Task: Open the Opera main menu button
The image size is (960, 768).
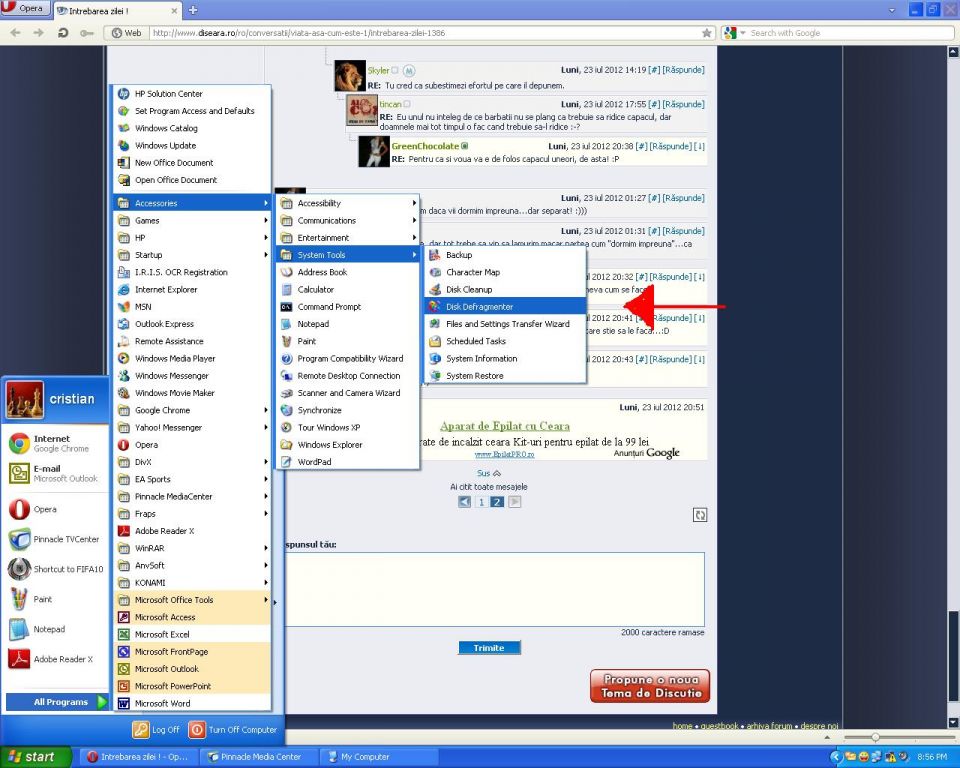Action: [x=25, y=9]
